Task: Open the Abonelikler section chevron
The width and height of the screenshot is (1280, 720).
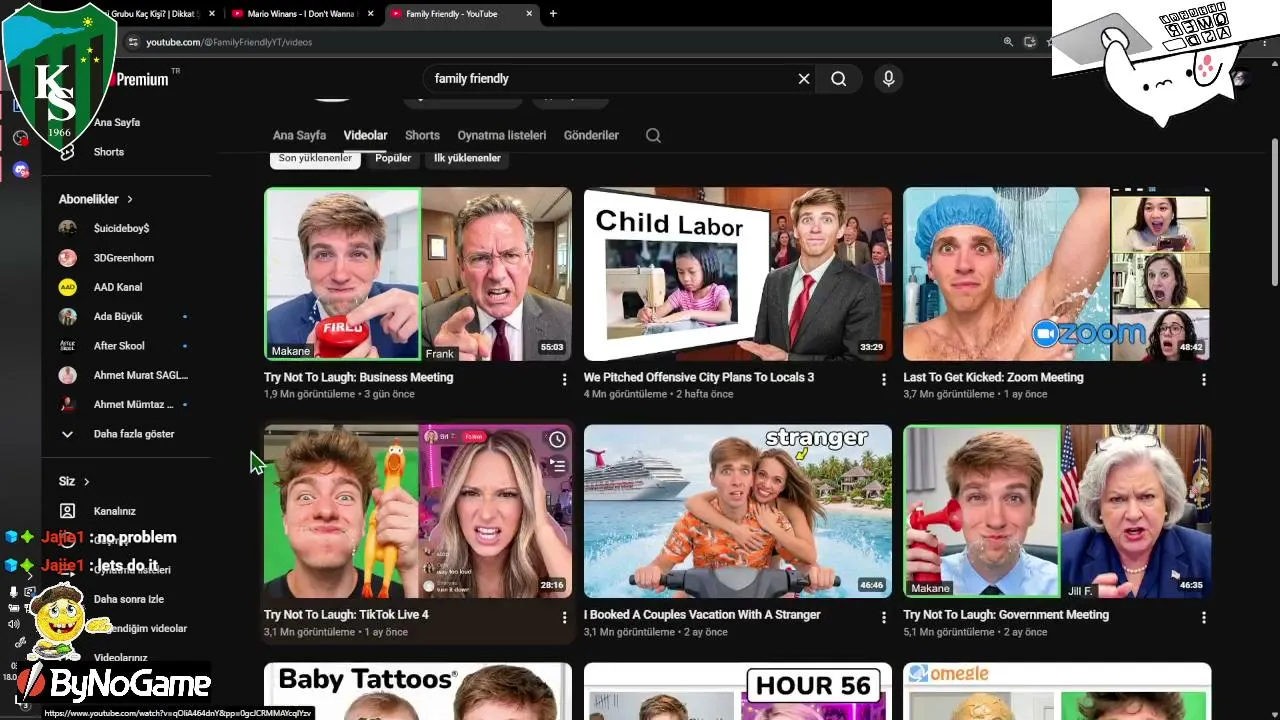Action: coord(130,199)
